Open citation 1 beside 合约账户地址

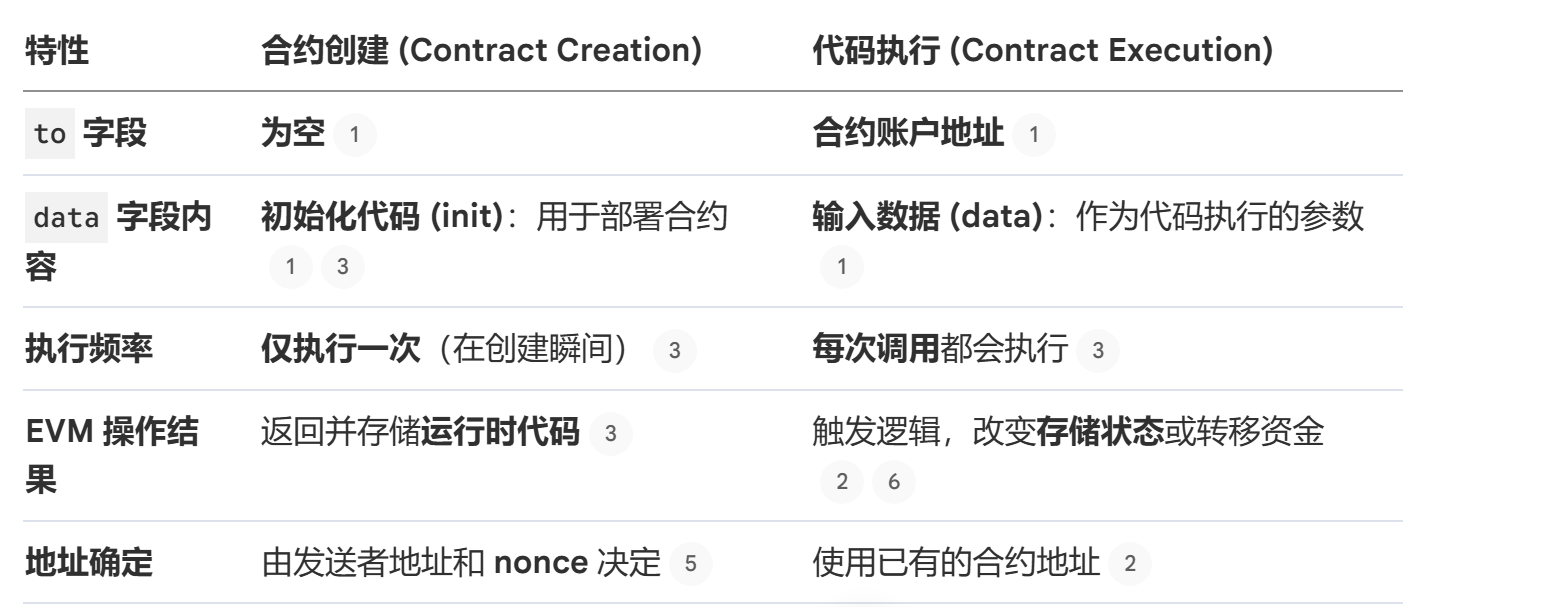[x=1034, y=135]
